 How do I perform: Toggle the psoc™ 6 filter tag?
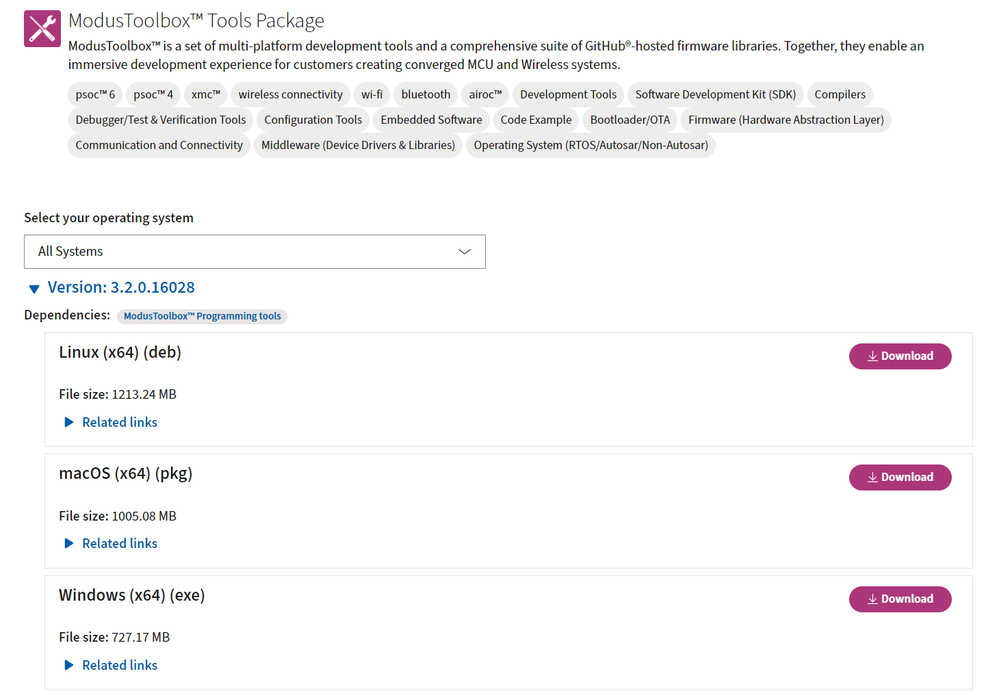coord(94,94)
